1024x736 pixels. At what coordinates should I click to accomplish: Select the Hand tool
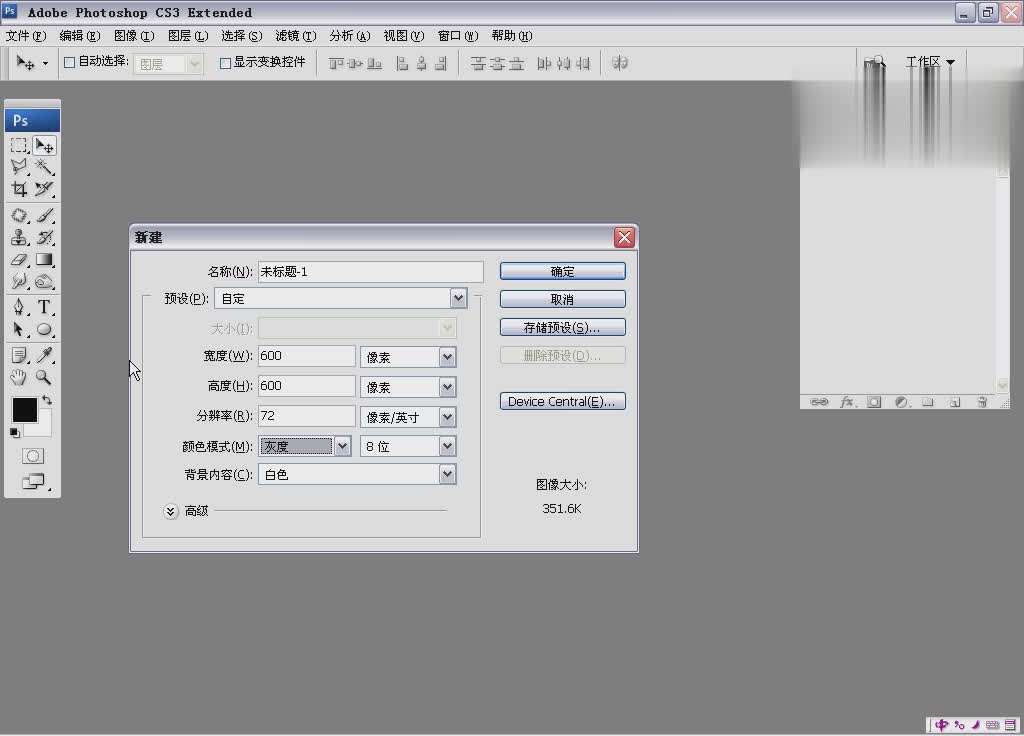coord(19,377)
